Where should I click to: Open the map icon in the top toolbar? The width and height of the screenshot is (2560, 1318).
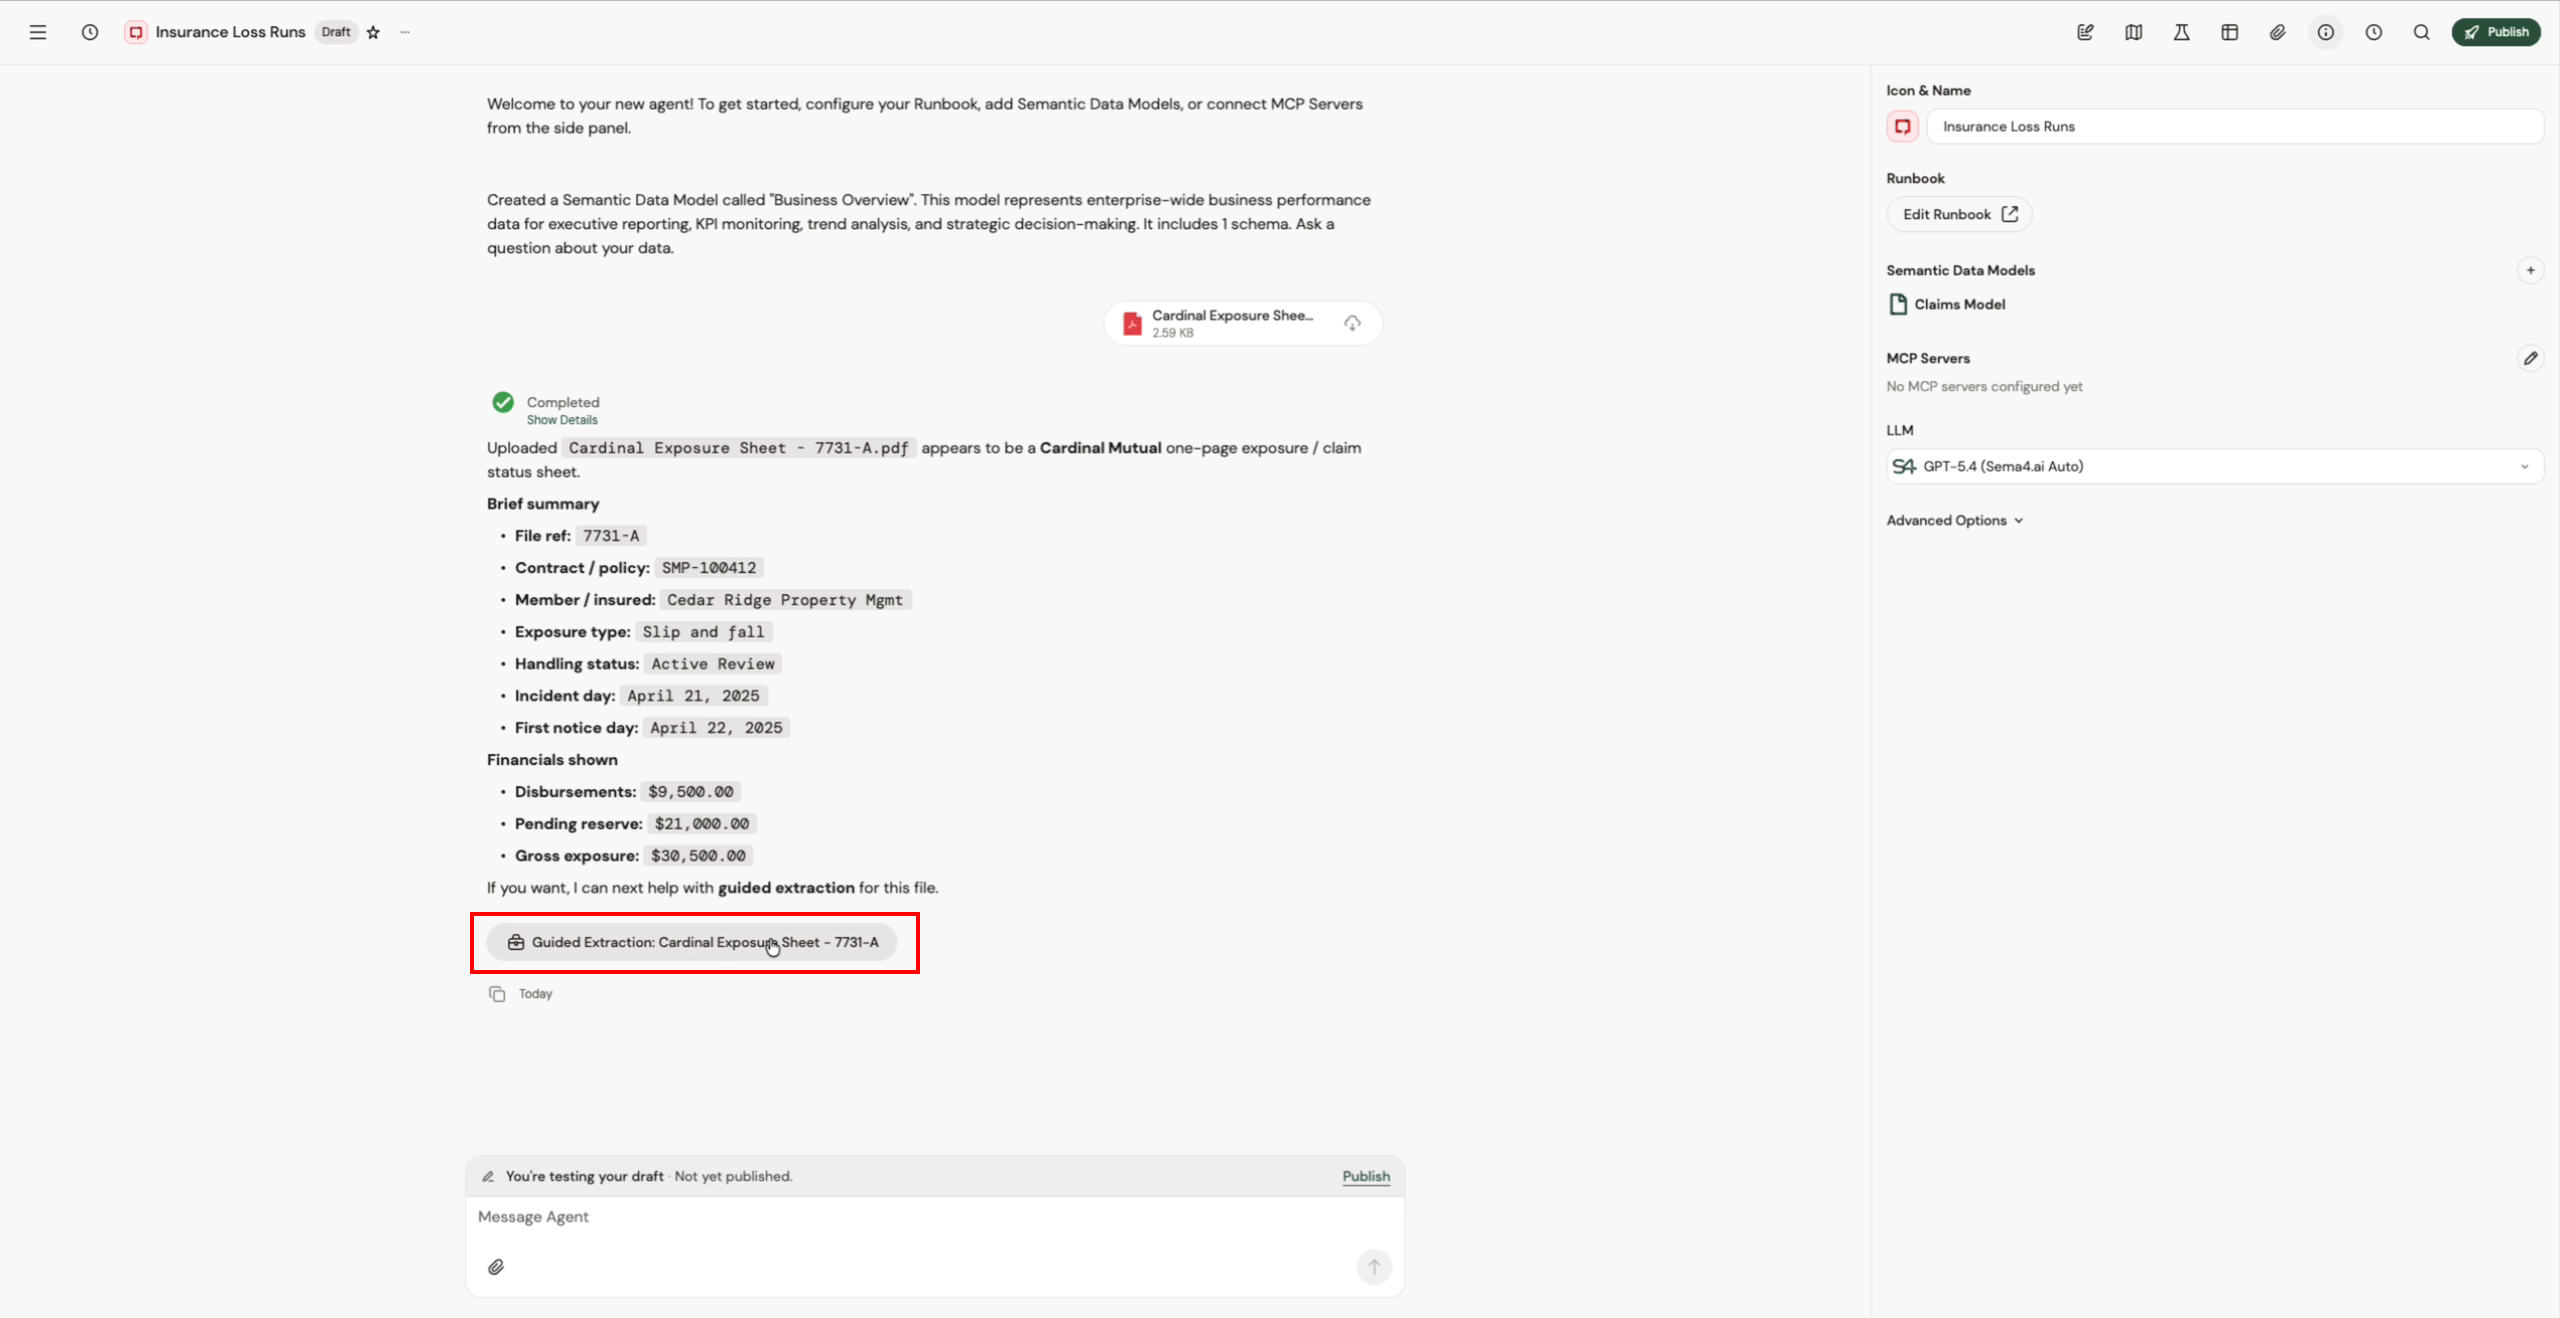pyautogui.click(x=2133, y=32)
